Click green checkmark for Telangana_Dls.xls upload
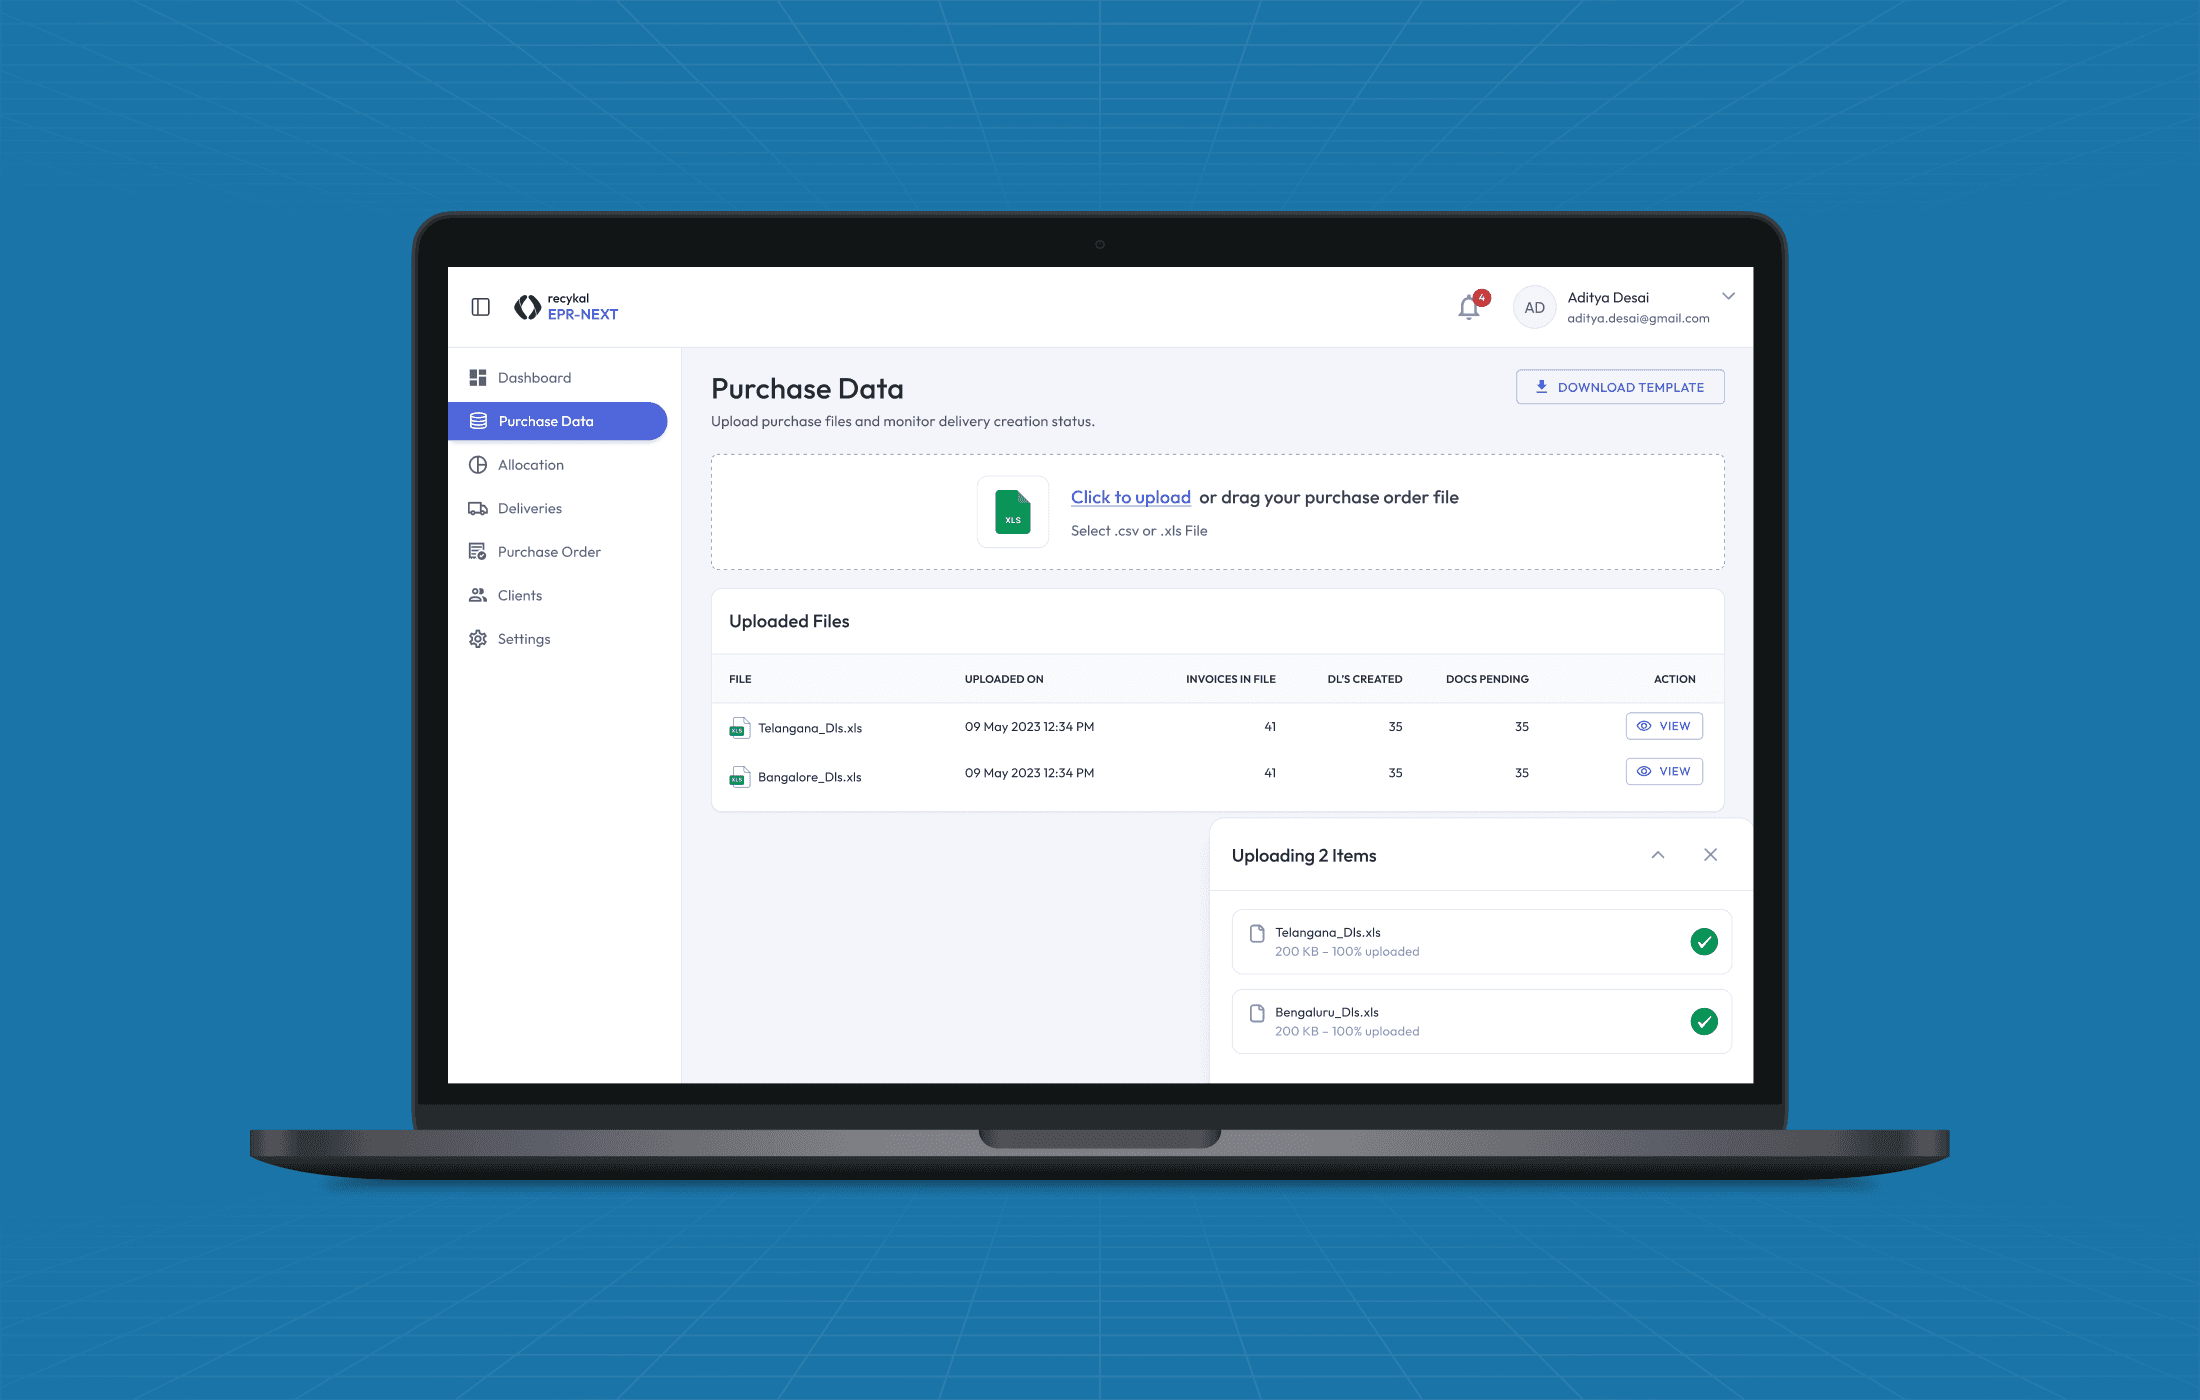 (x=1703, y=941)
